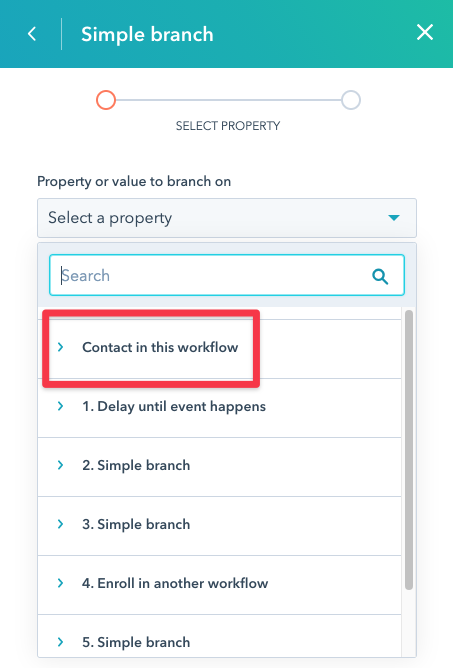Open the Select a property dropdown

227,218
